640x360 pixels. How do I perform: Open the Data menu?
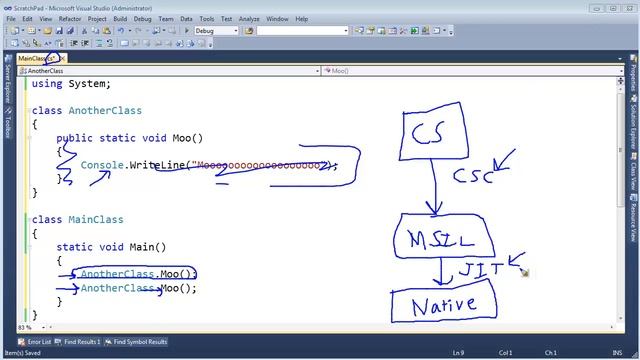pyautogui.click(x=186, y=19)
